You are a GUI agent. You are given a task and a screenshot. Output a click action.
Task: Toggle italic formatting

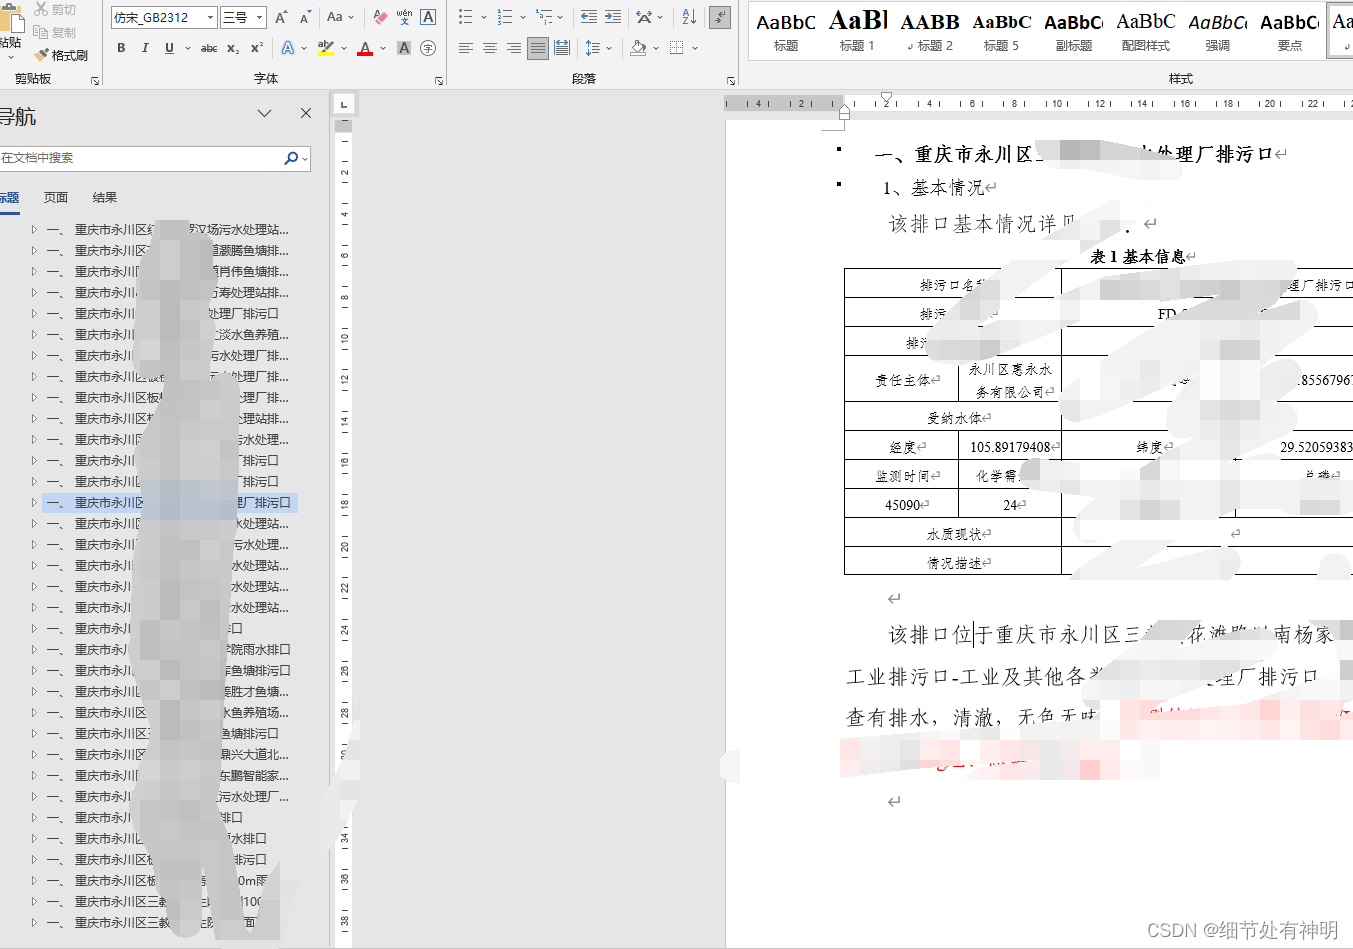[145, 47]
